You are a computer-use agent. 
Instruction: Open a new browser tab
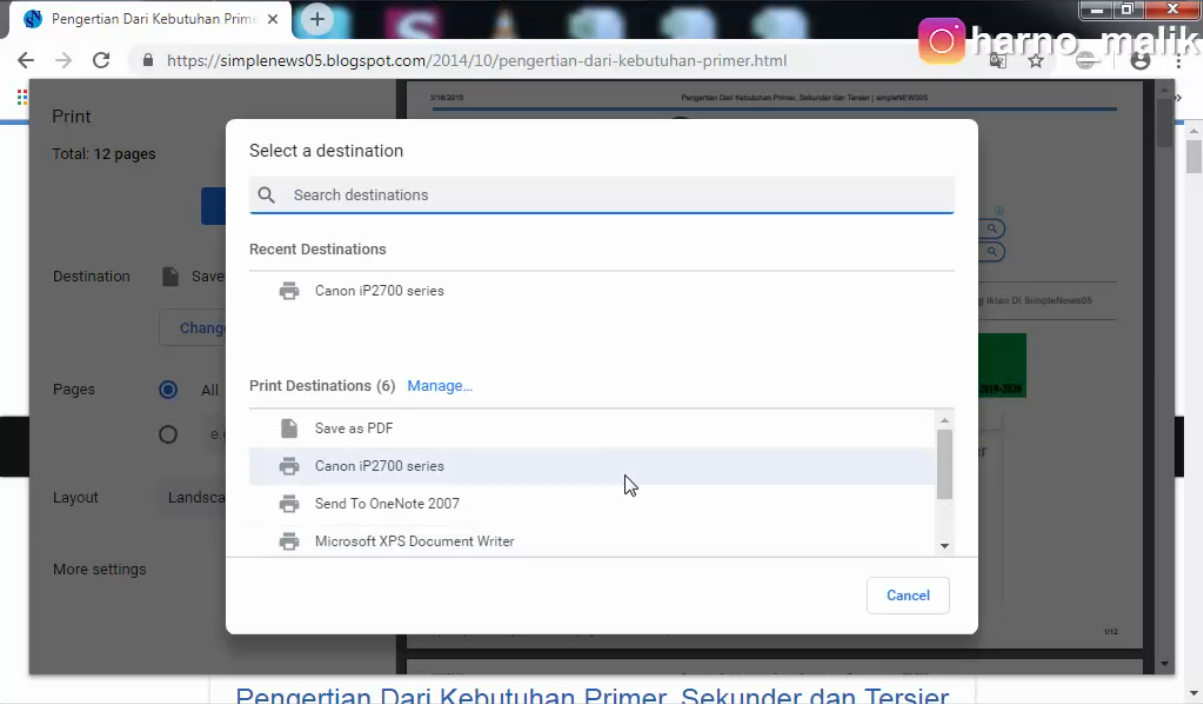[315, 18]
